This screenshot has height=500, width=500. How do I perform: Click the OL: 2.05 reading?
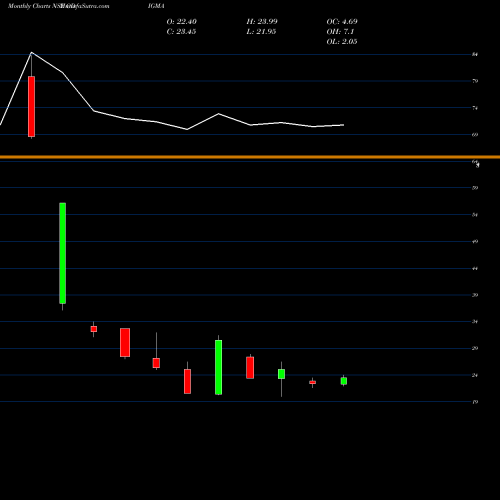tap(342, 42)
